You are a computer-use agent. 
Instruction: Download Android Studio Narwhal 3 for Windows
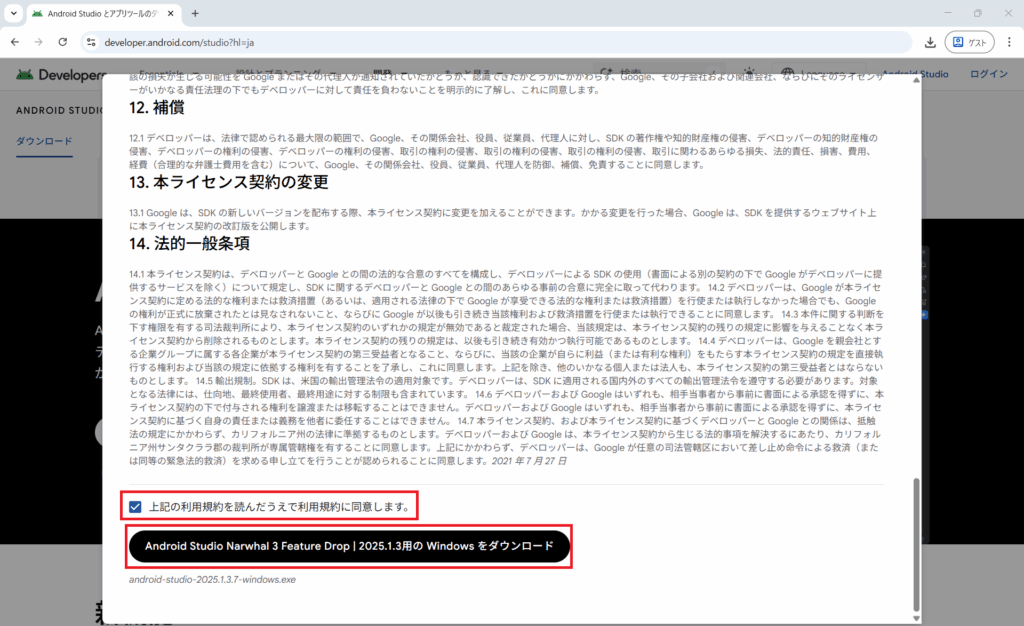coord(349,547)
